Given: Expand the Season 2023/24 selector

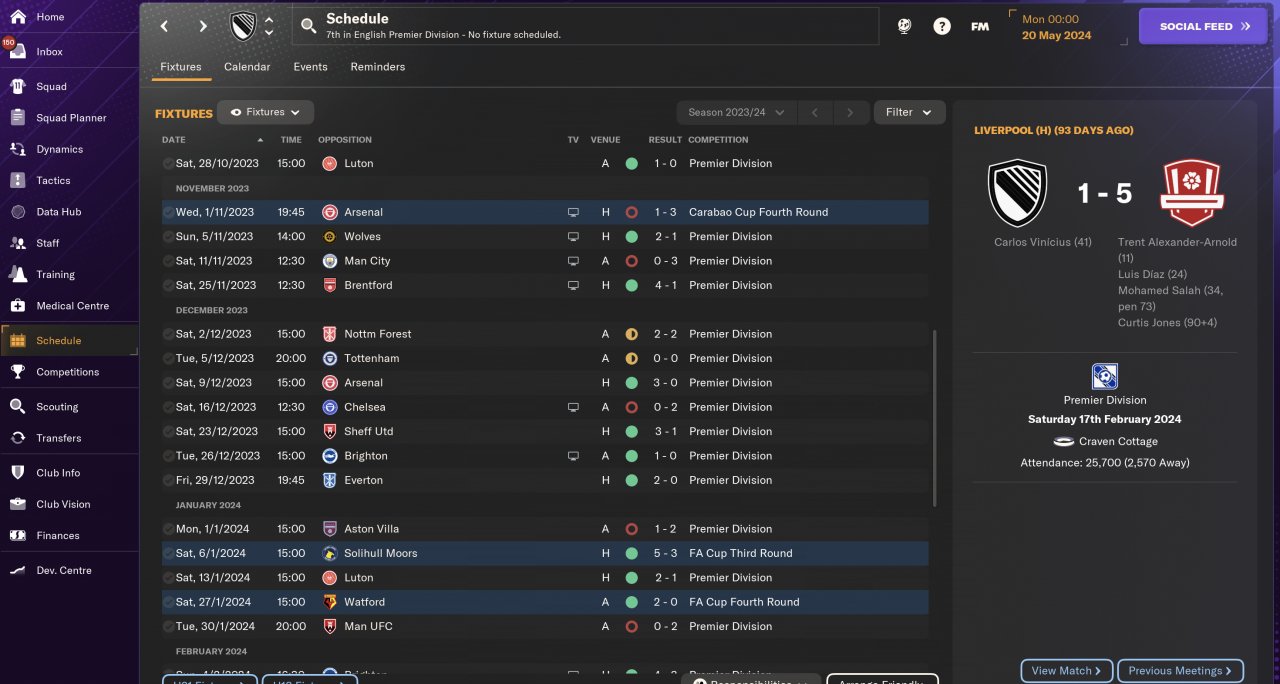Looking at the screenshot, I should [x=736, y=112].
